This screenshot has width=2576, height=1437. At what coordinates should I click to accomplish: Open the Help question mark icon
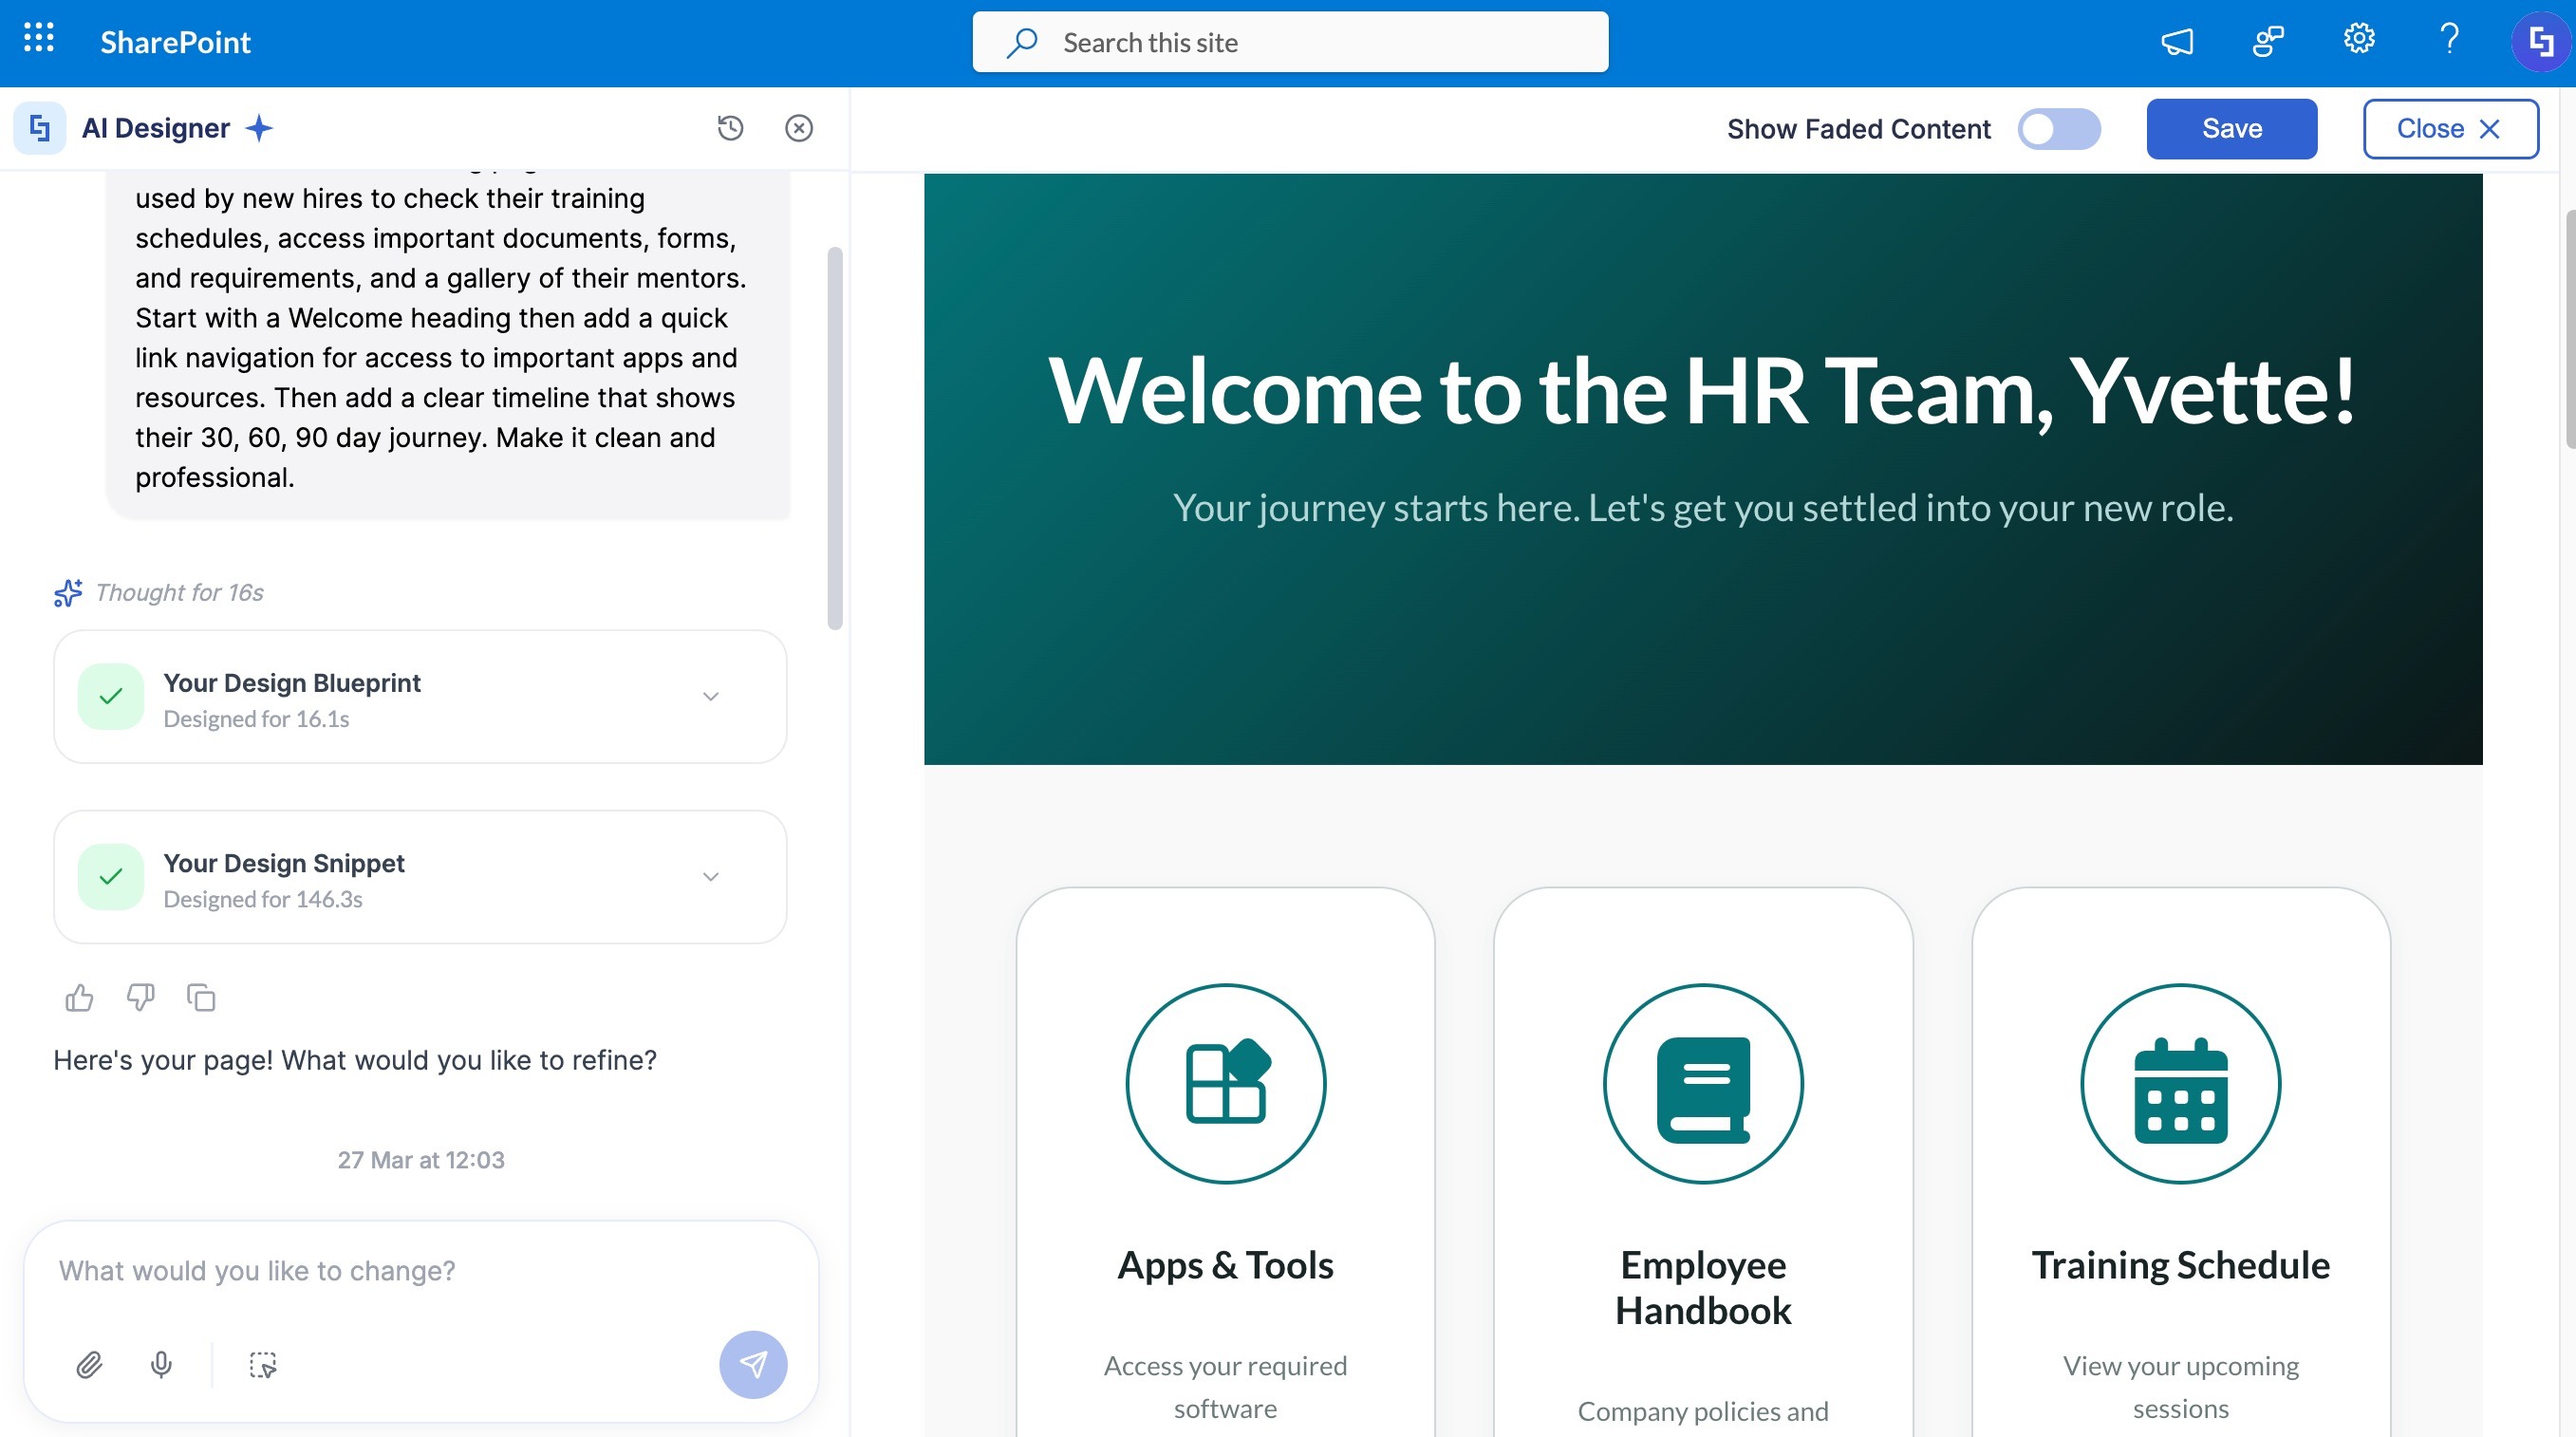tap(2449, 40)
